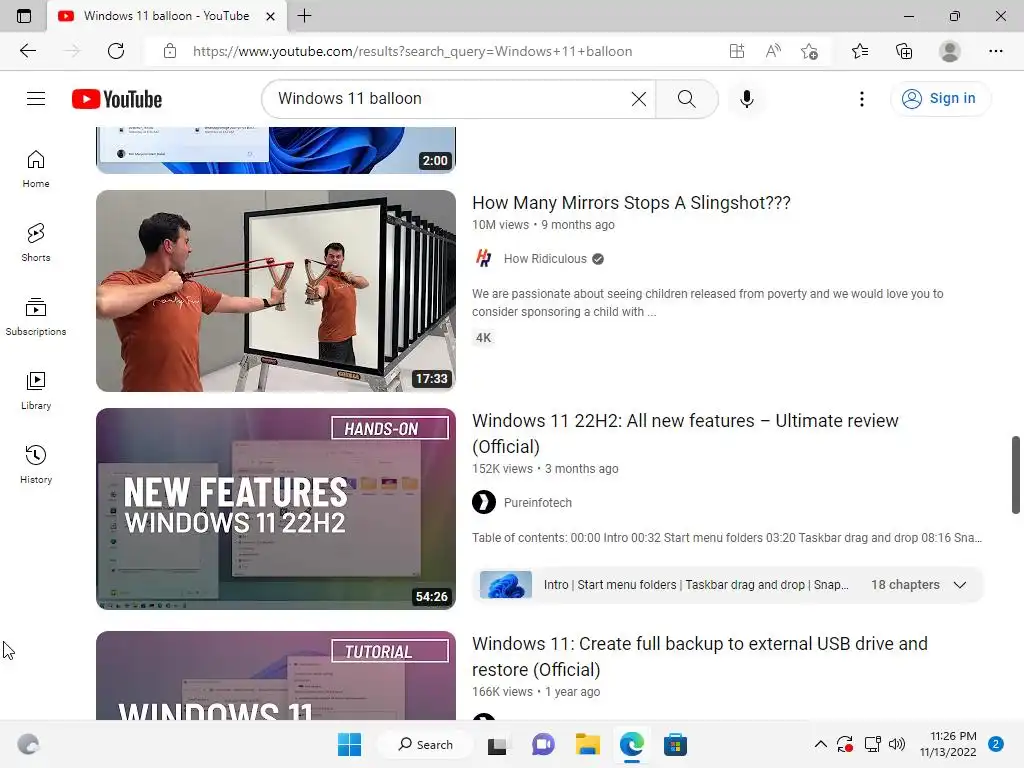Add this page to favorites star

809,51
